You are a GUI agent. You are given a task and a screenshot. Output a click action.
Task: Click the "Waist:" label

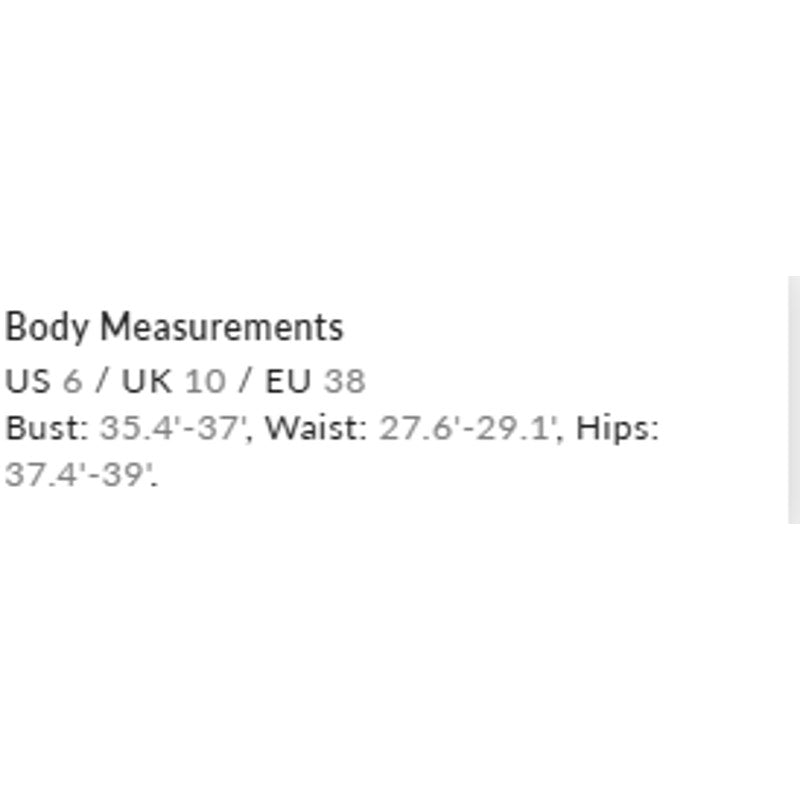pyautogui.click(x=316, y=429)
